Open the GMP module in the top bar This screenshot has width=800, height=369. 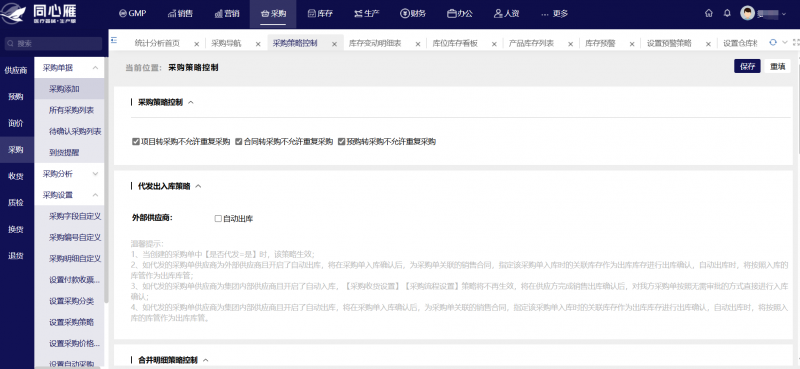[x=132, y=14]
